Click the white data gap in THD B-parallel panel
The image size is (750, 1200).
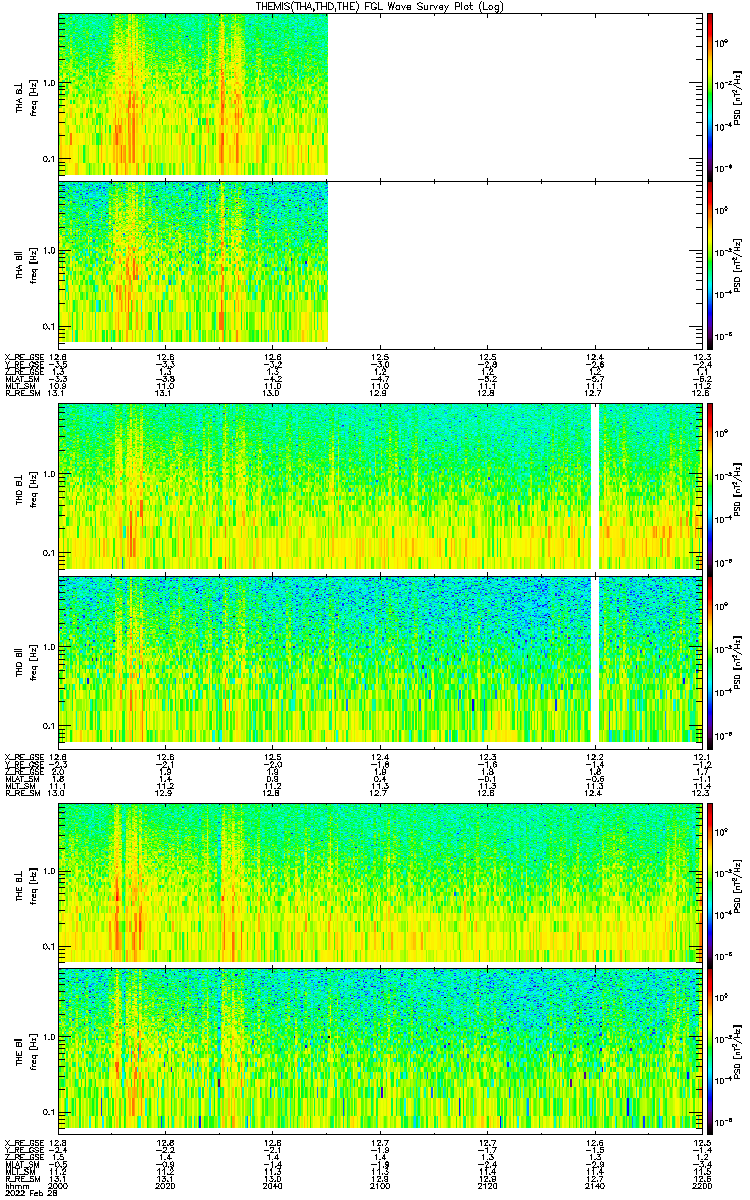tap(596, 659)
